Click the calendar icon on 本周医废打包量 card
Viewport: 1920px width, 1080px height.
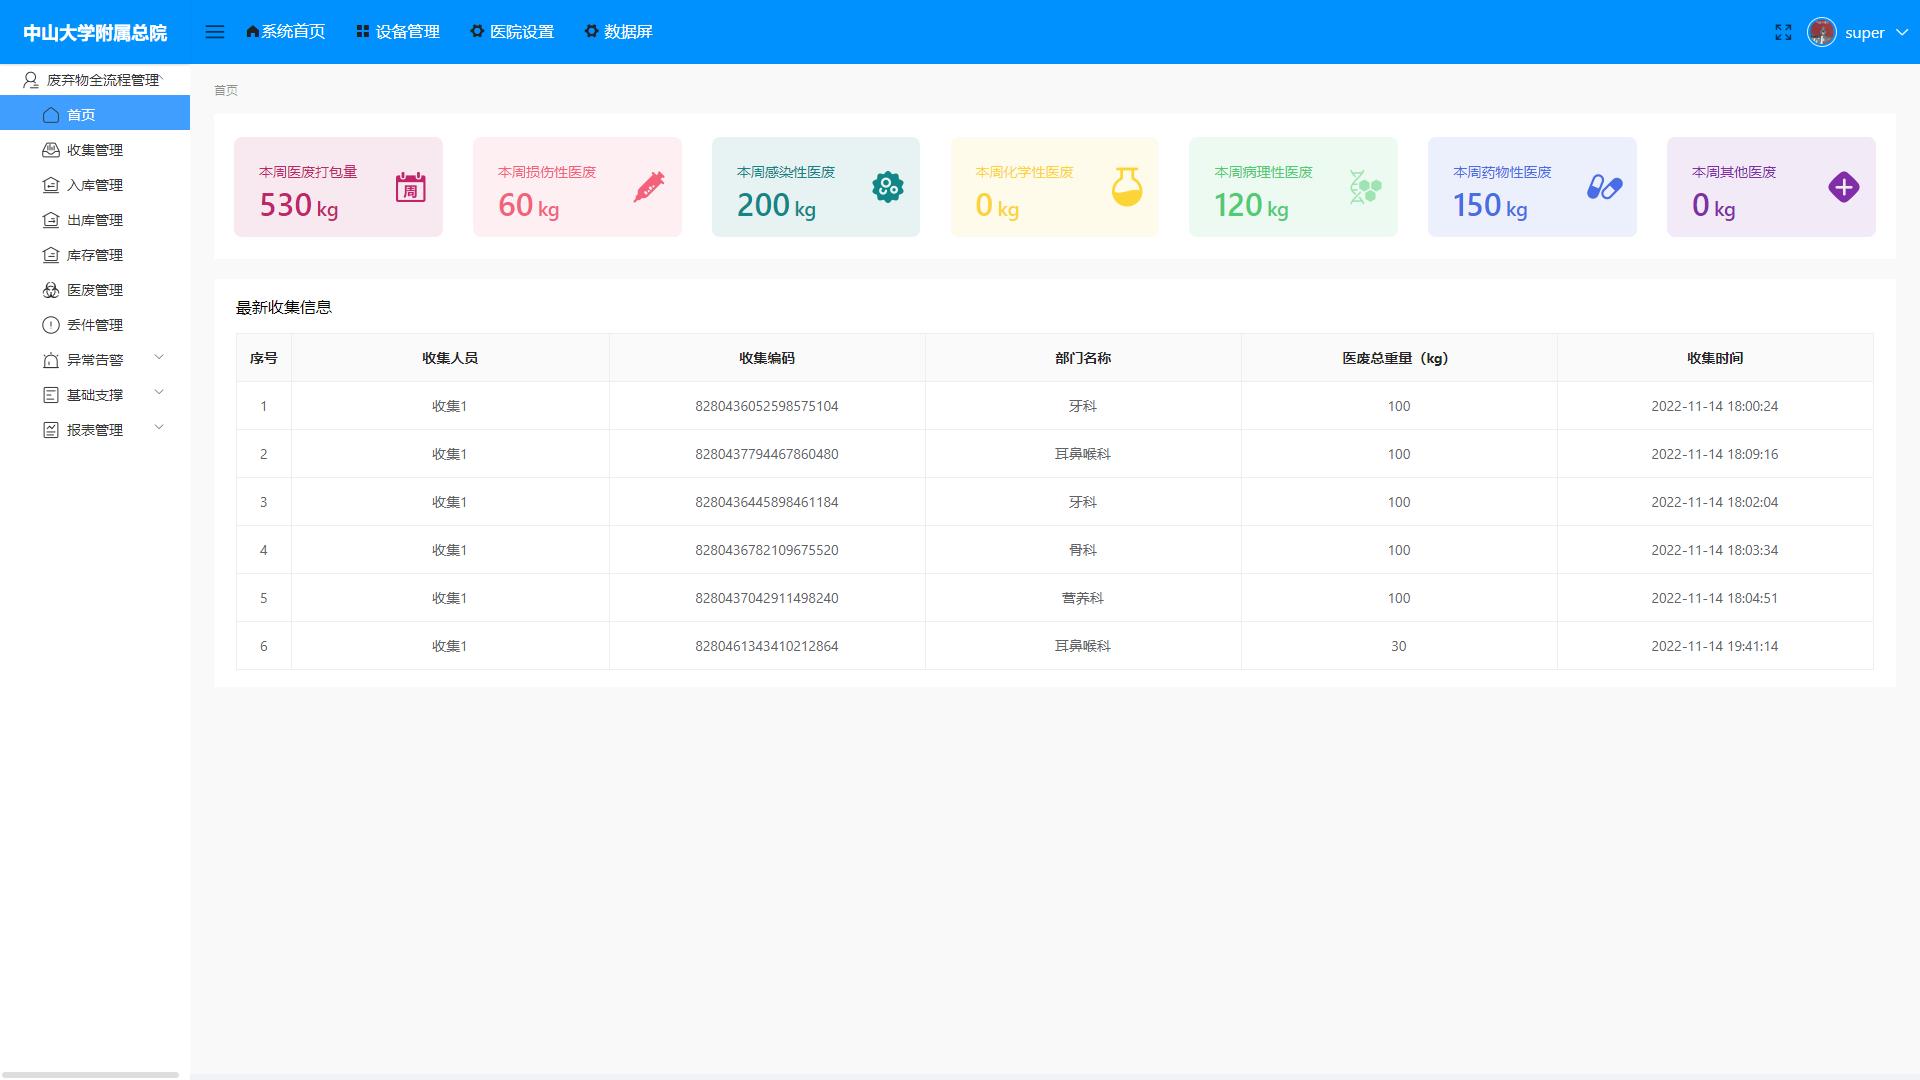pyautogui.click(x=410, y=187)
